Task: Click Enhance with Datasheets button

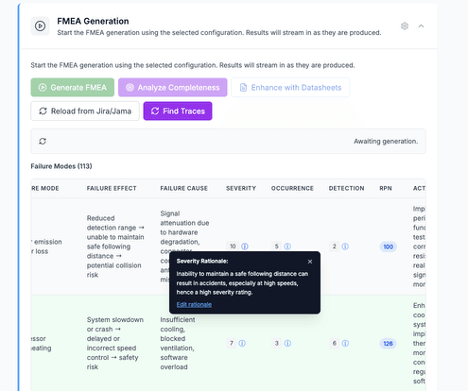Action: (290, 87)
